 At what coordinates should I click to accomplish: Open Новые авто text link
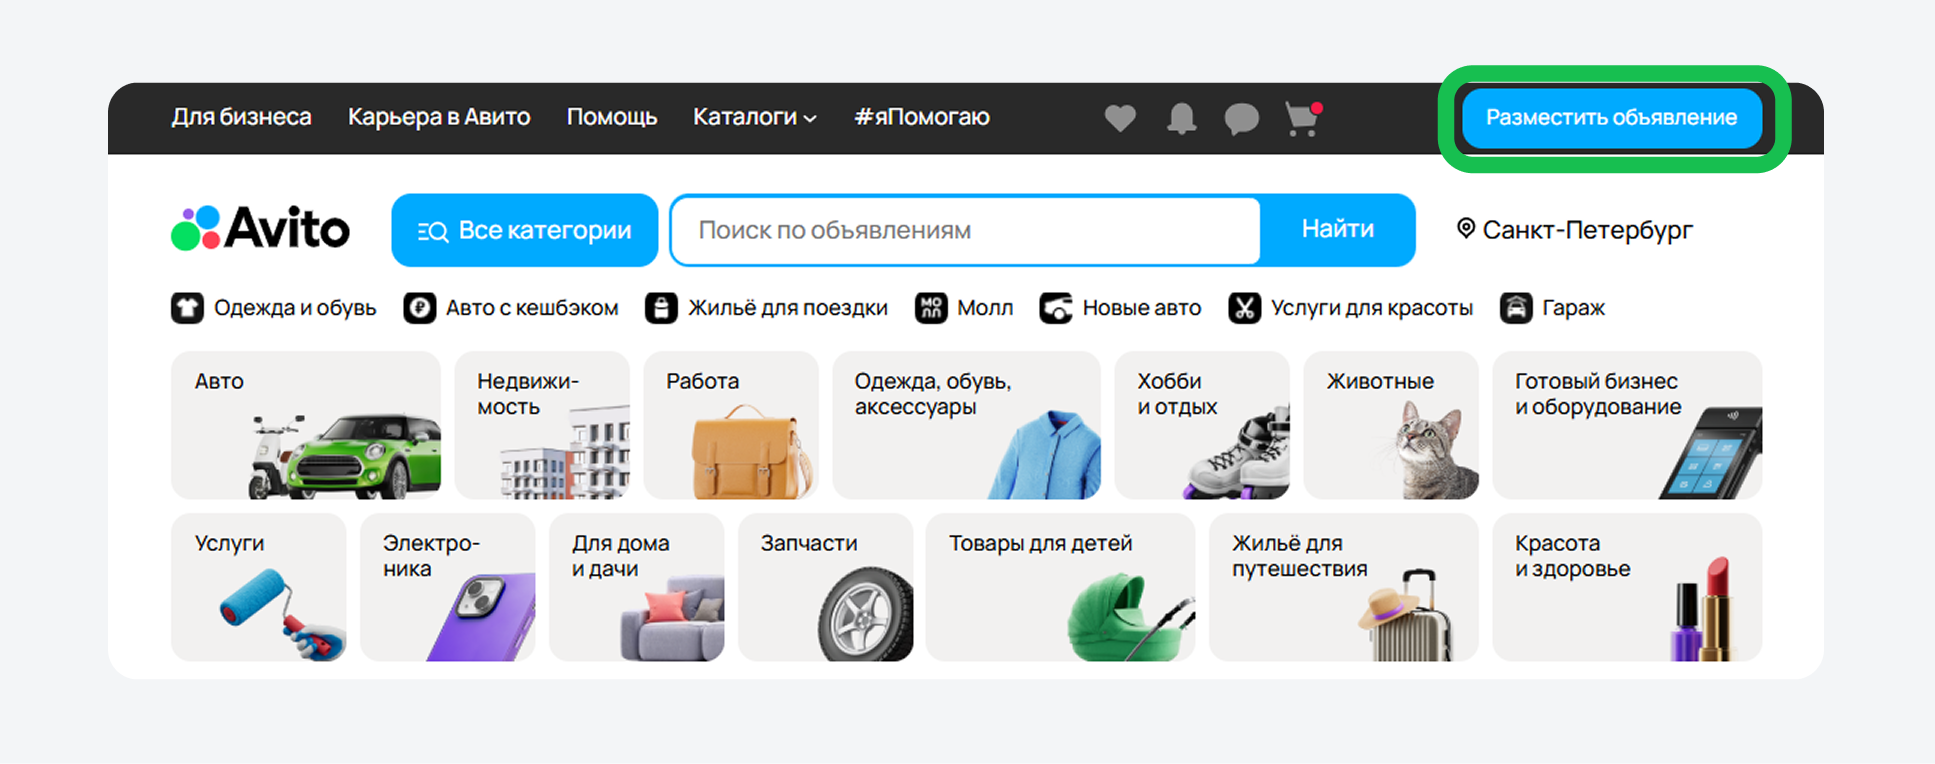(x=1142, y=308)
